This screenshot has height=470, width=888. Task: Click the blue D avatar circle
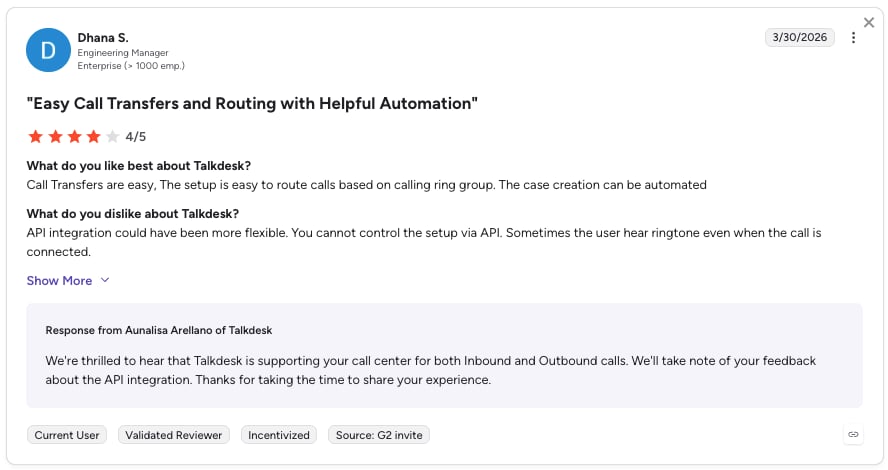[48, 50]
